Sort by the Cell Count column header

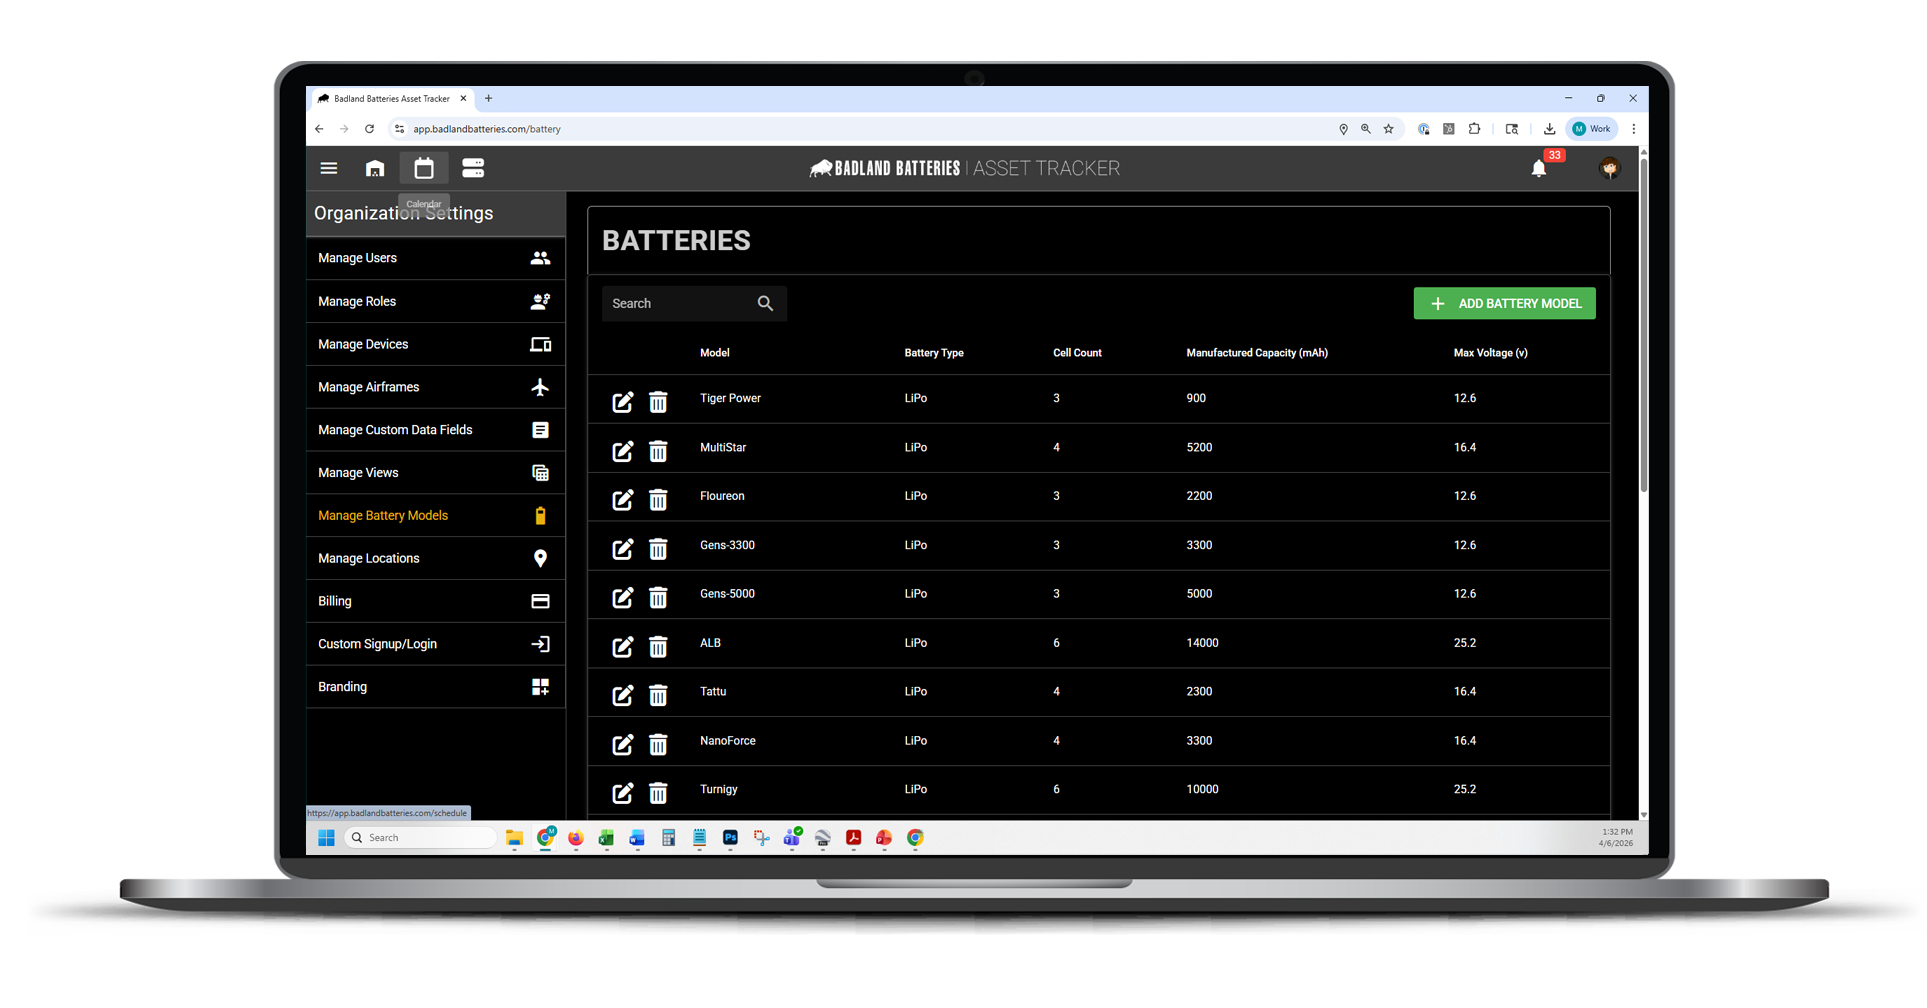1077,353
